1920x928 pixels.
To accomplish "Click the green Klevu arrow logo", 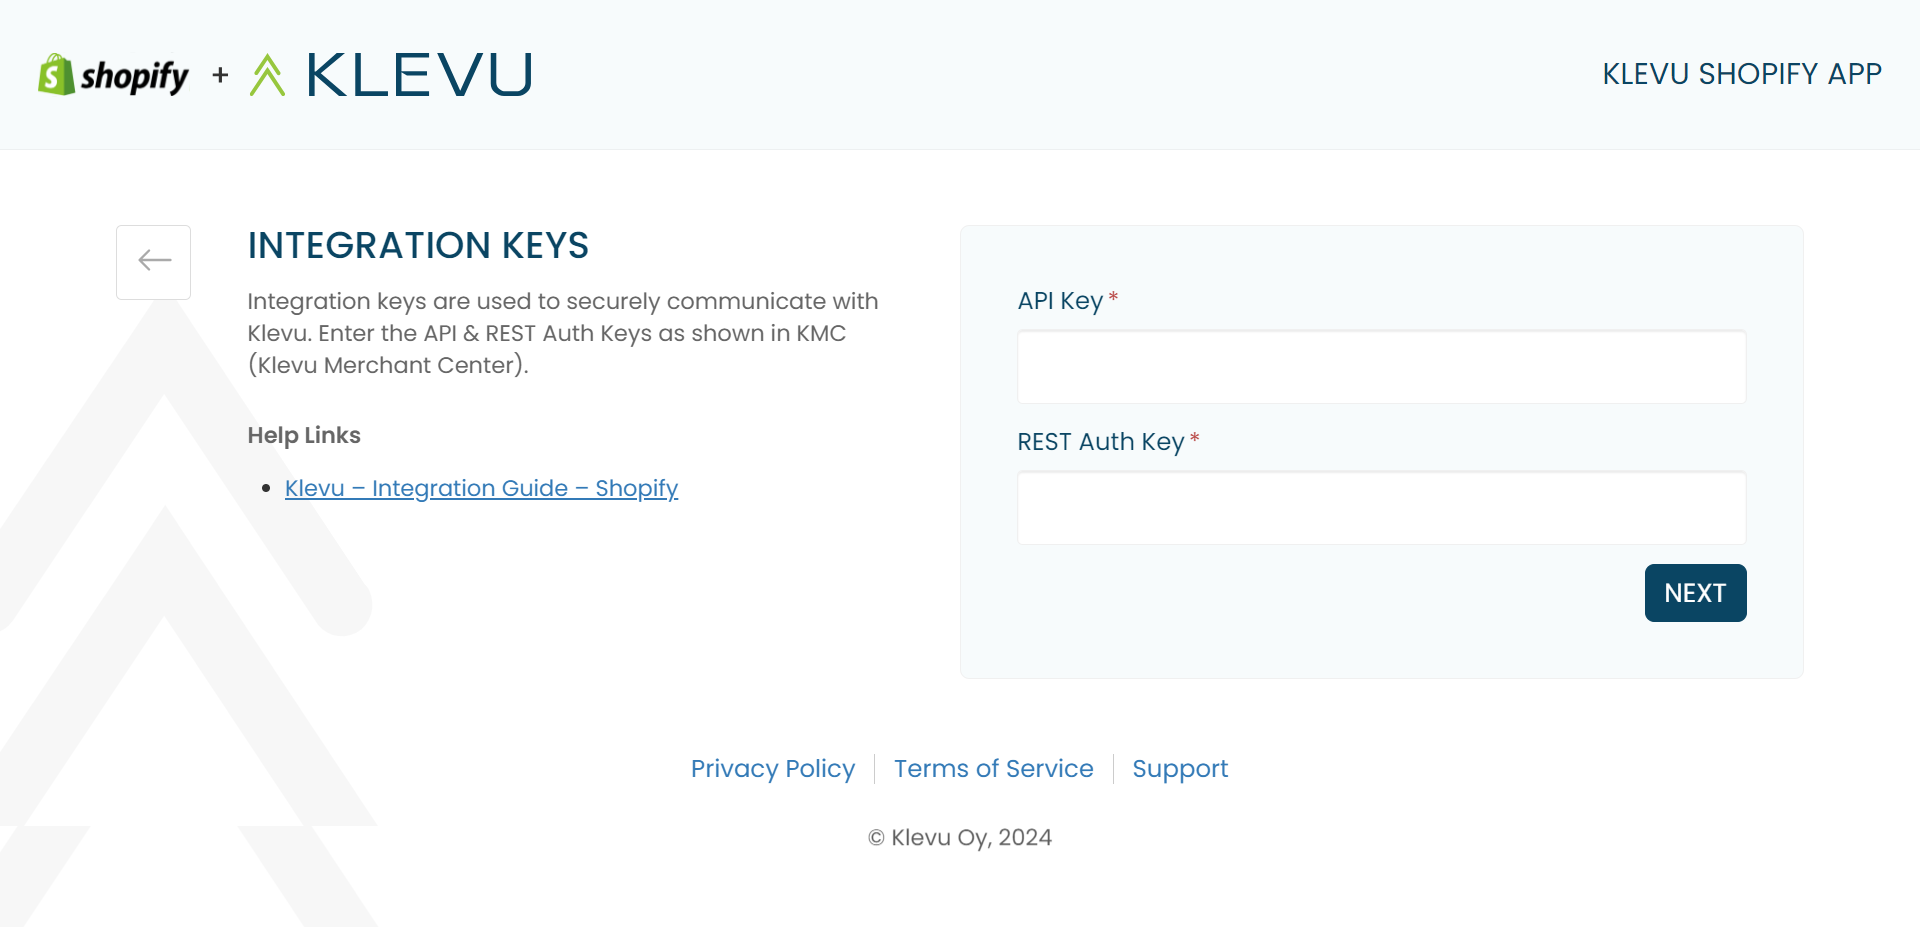I will (x=267, y=75).
